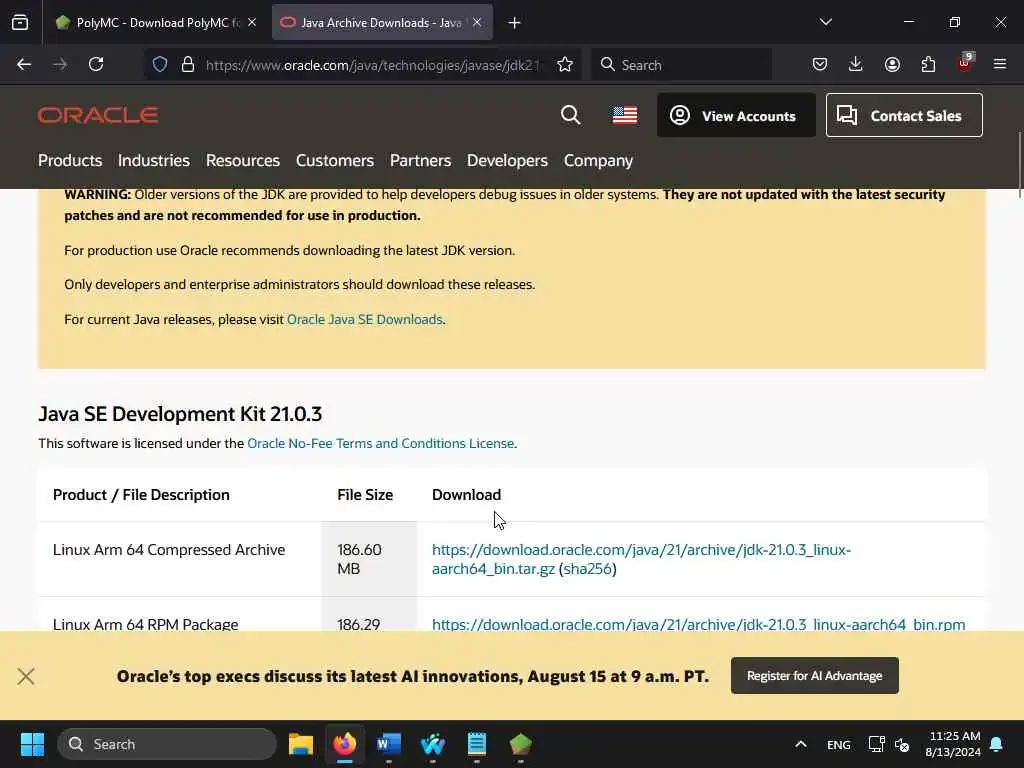Dismiss the AI innovations banner with X
The height and width of the screenshot is (768, 1024).
click(26, 676)
